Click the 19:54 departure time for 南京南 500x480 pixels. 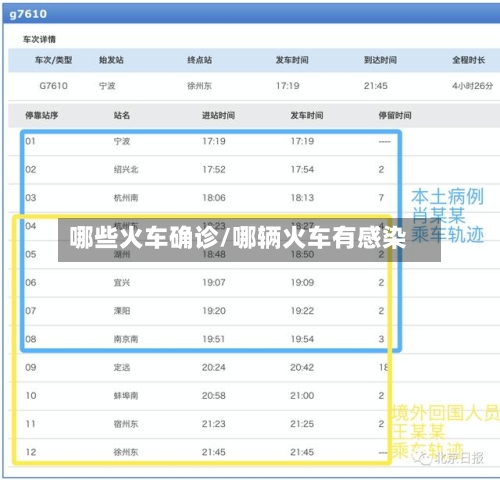click(x=302, y=339)
